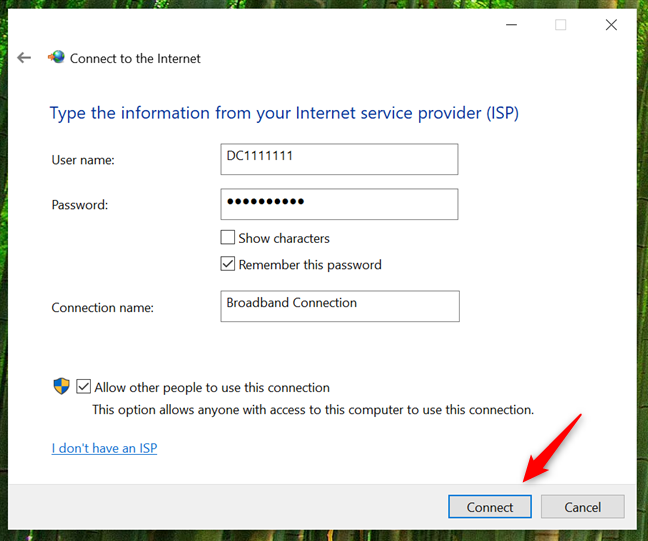Click the heading about ISP information
The height and width of the screenshot is (541, 648).
pyautogui.click(x=284, y=113)
